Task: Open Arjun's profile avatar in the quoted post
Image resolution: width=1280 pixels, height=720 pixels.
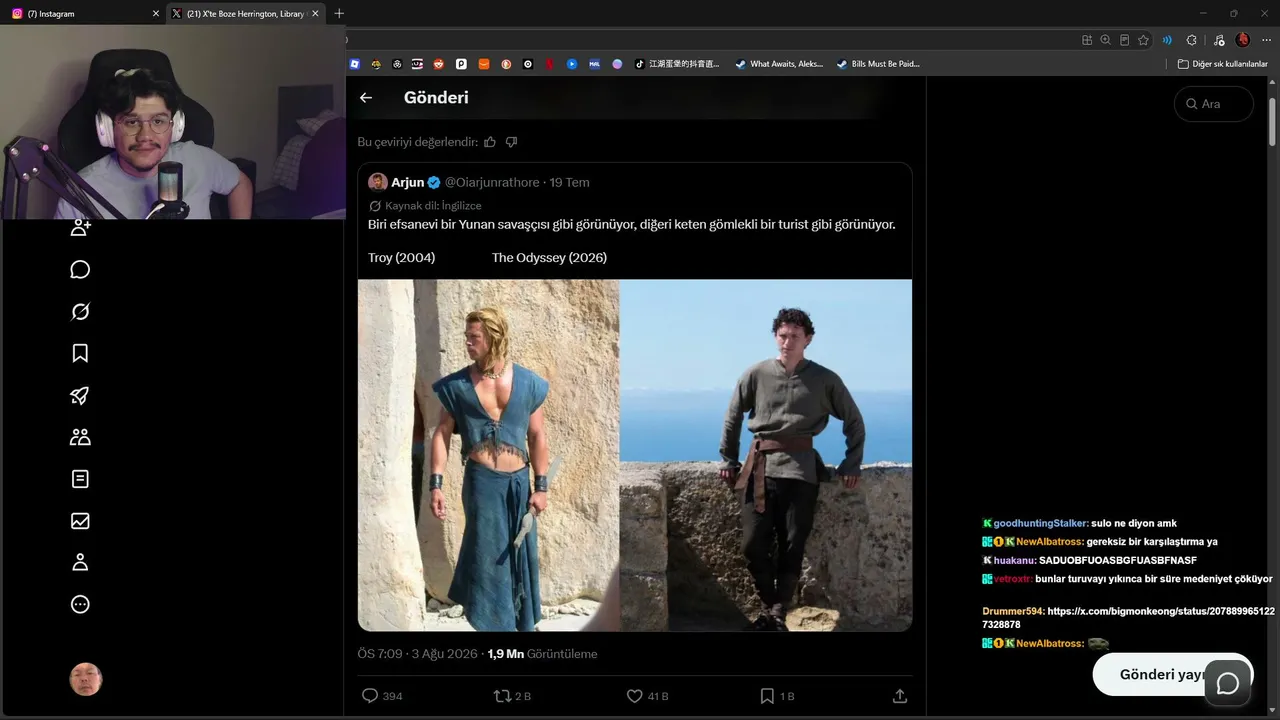Action: [378, 182]
